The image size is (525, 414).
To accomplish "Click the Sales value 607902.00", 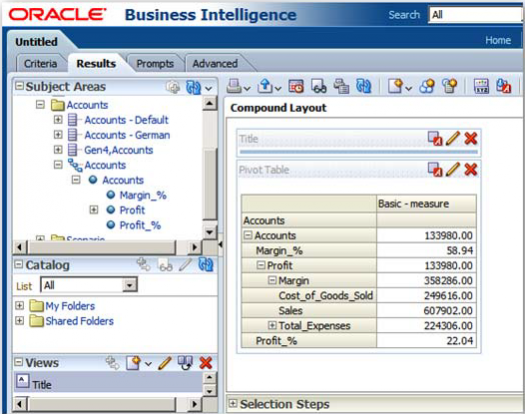I will tap(448, 310).
